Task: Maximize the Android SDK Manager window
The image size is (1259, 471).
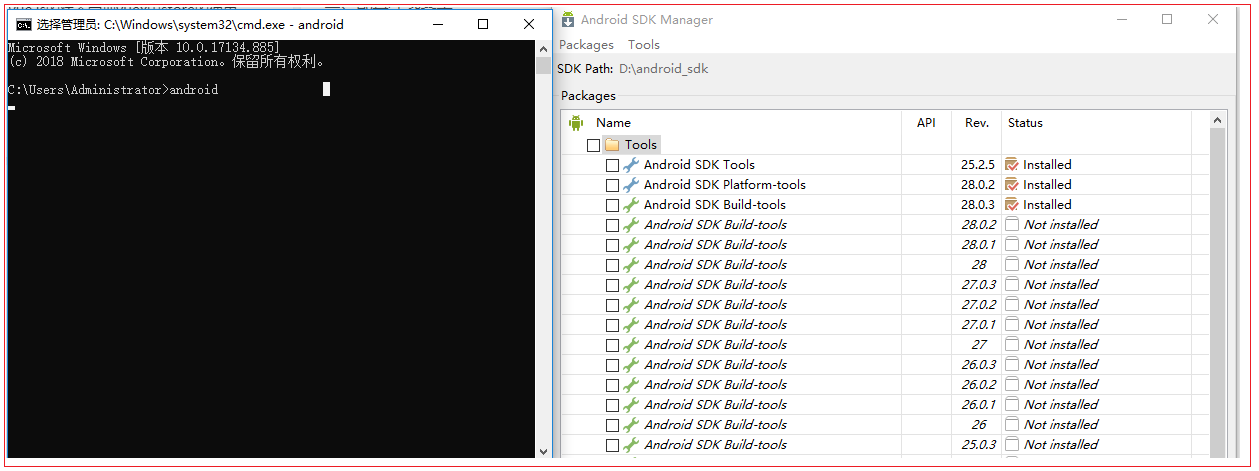Action: tap(1167, 19)
